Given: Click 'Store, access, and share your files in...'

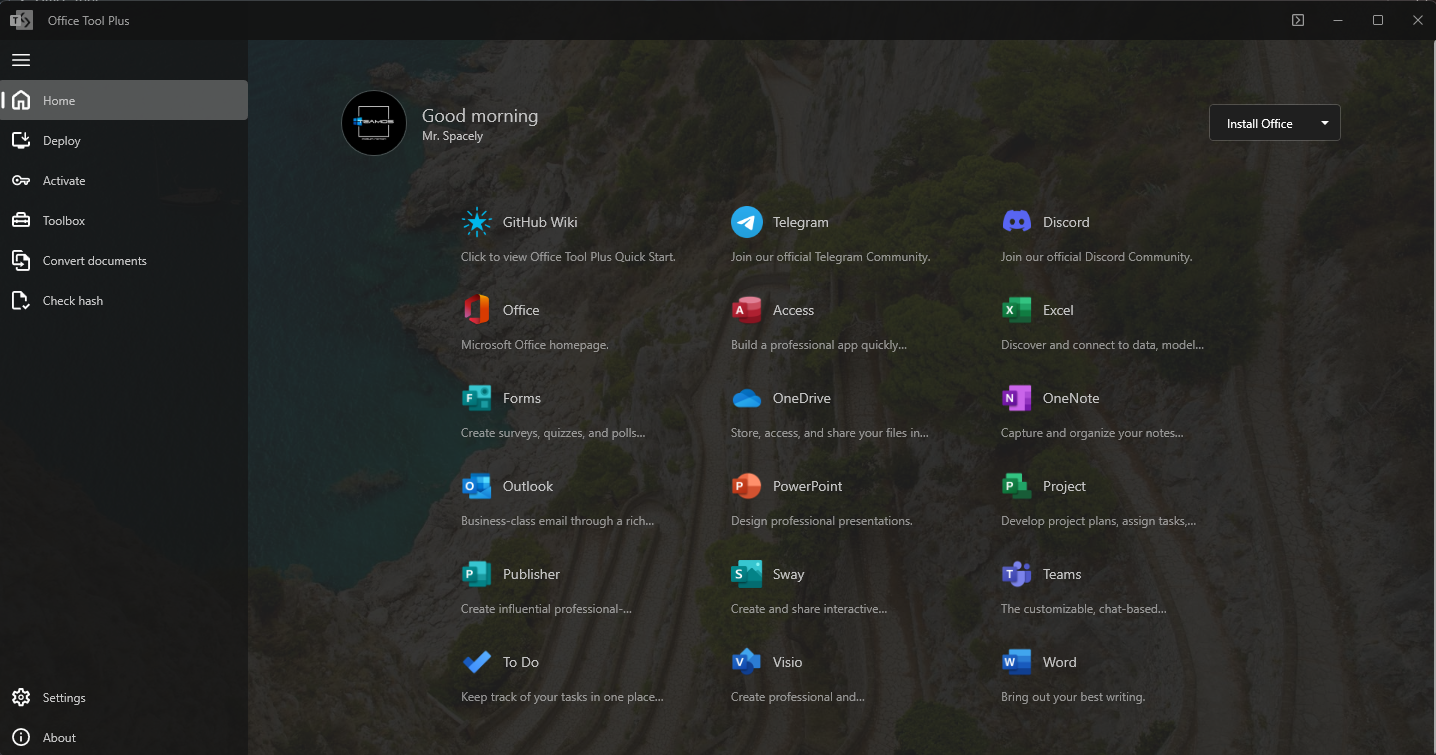Looking at the screenshot, I should (x=830, y=433).
